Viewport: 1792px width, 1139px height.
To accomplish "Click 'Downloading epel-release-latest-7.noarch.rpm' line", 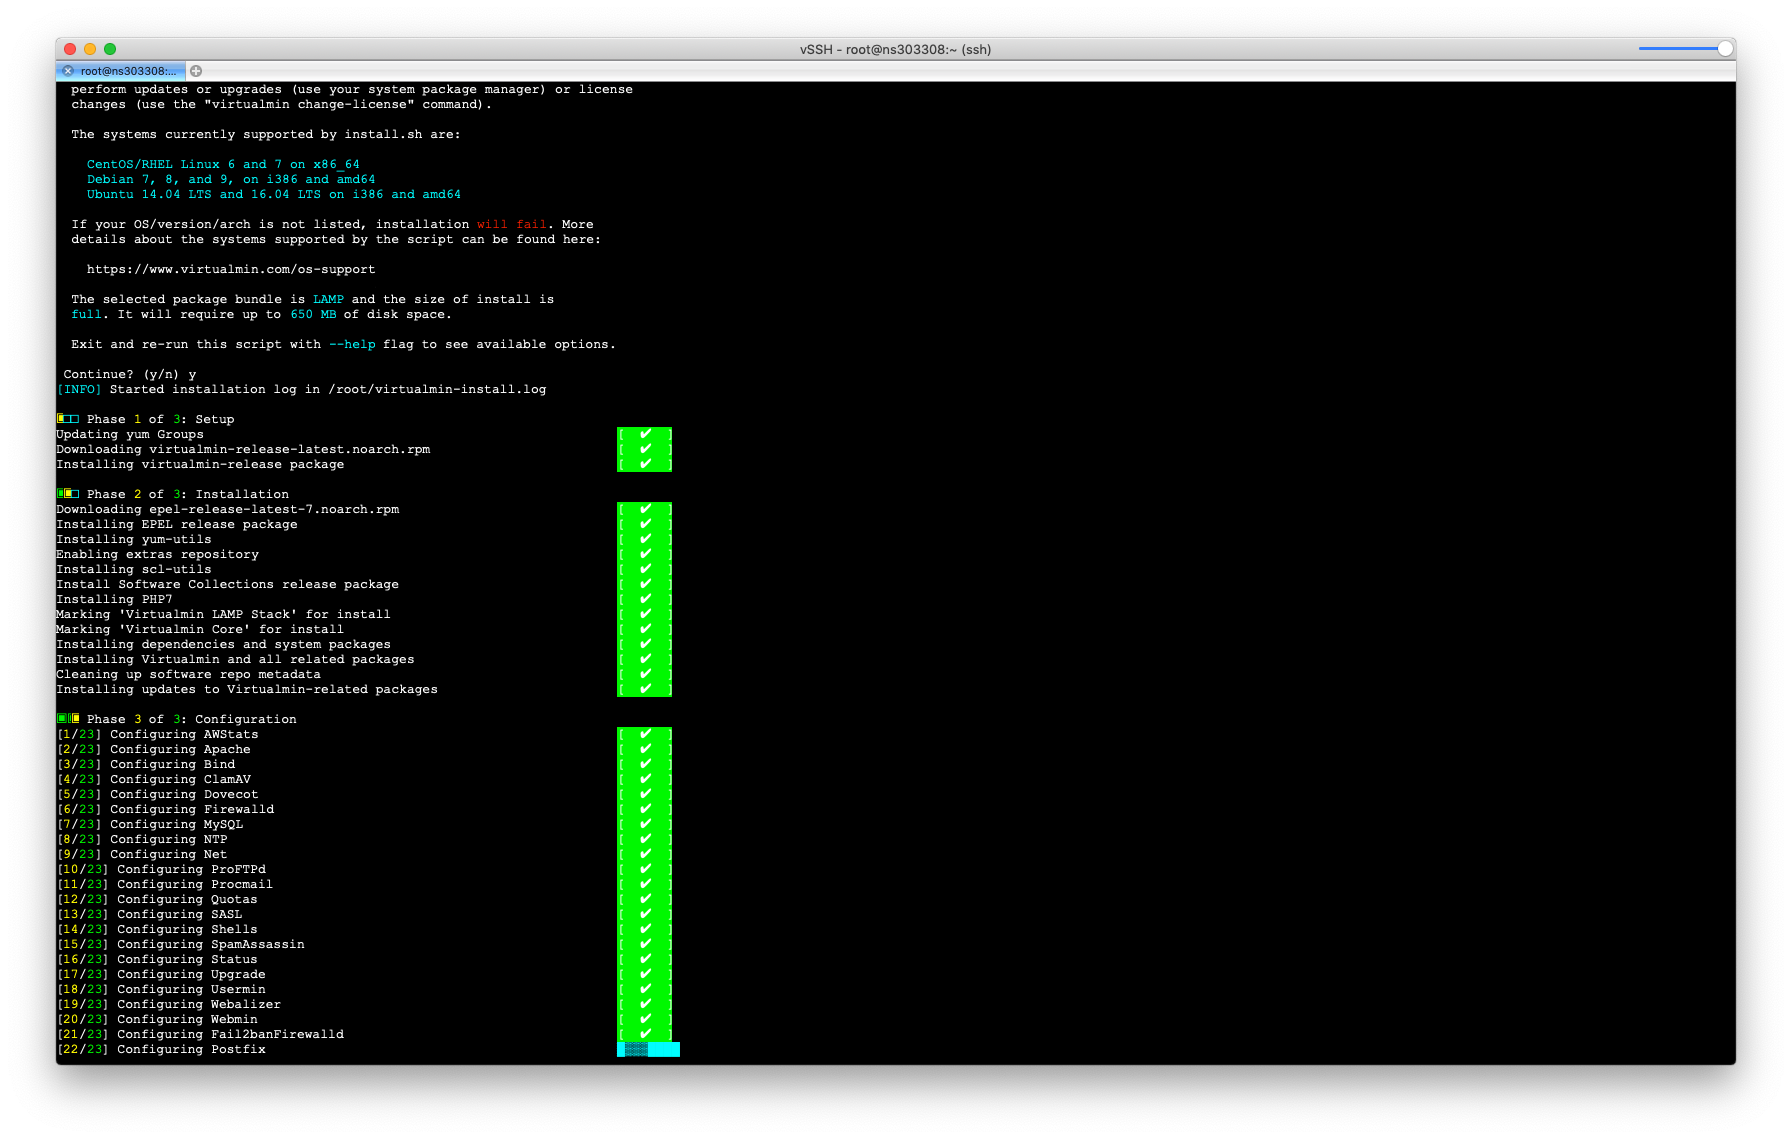I will [x=228, y=509].
